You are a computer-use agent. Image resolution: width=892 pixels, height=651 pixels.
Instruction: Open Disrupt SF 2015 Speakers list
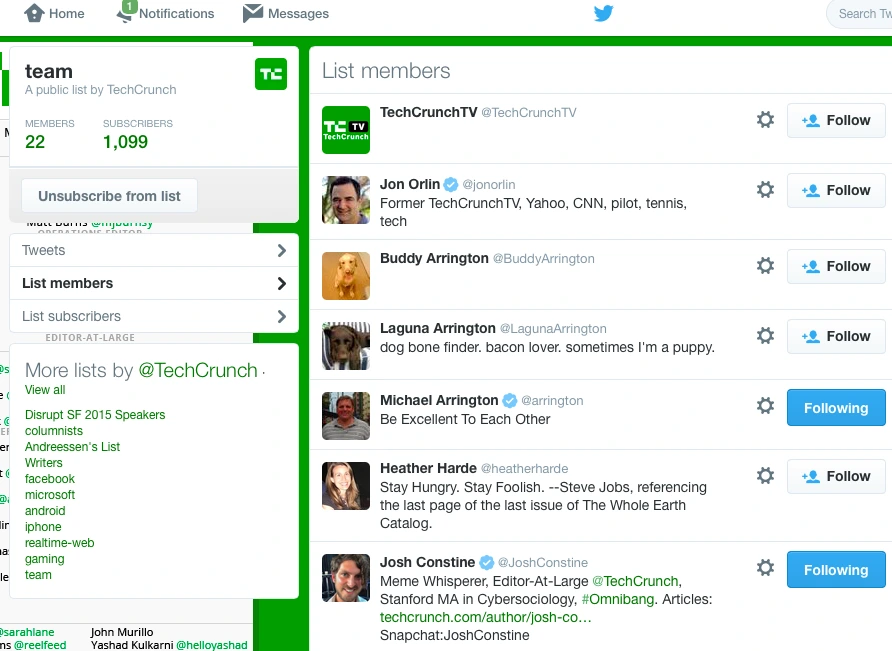pos(95,415)
